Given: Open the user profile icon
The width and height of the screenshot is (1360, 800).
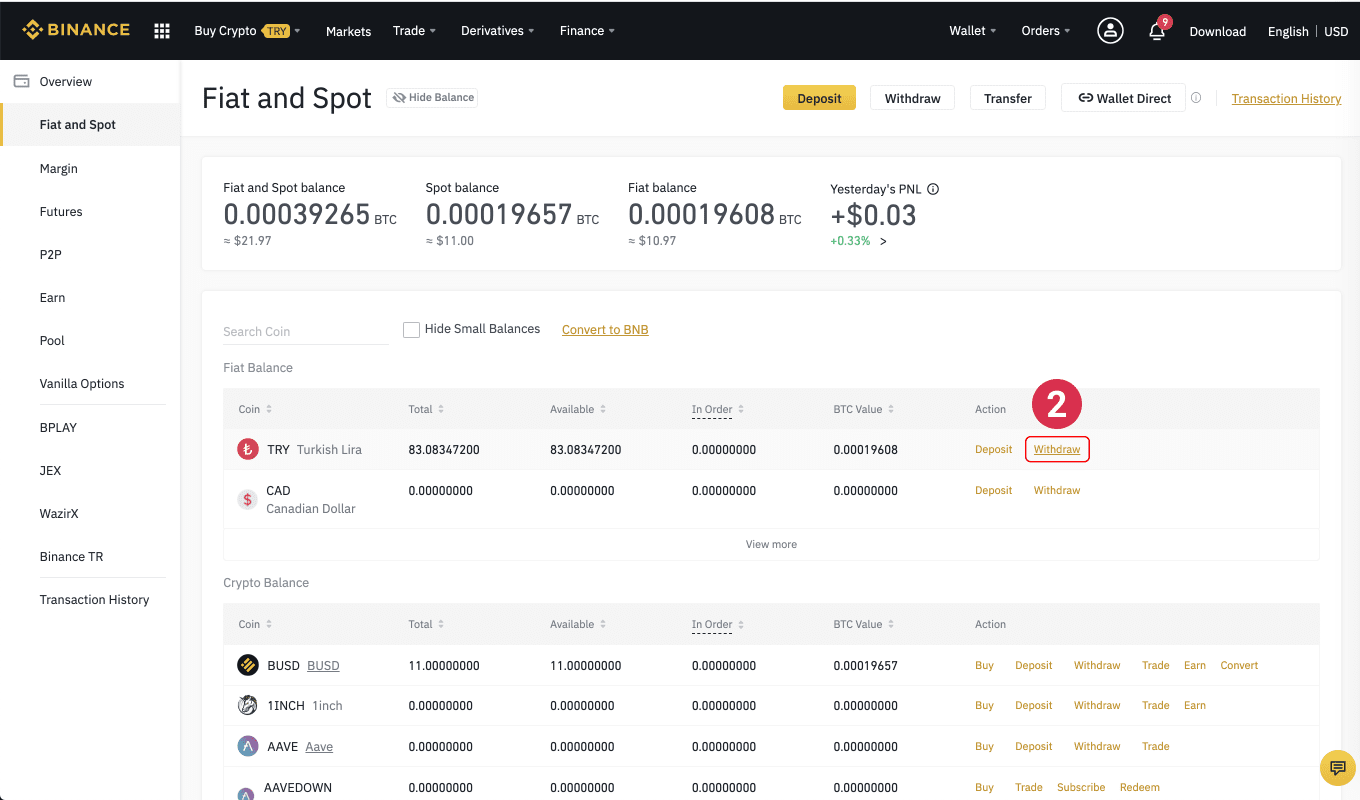Looking at the screenshot, I should click(1110, 31).
